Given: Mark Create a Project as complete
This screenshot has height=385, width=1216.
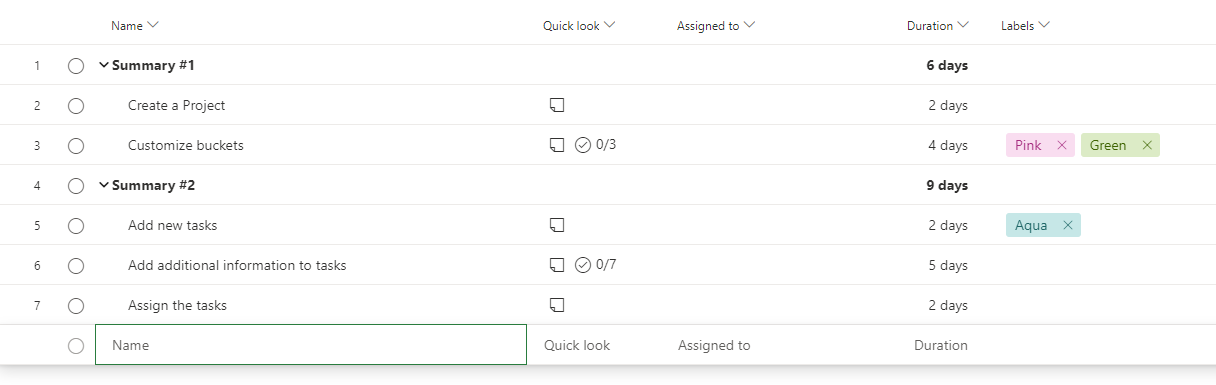Looking at the screenshot, I should 76,105.
